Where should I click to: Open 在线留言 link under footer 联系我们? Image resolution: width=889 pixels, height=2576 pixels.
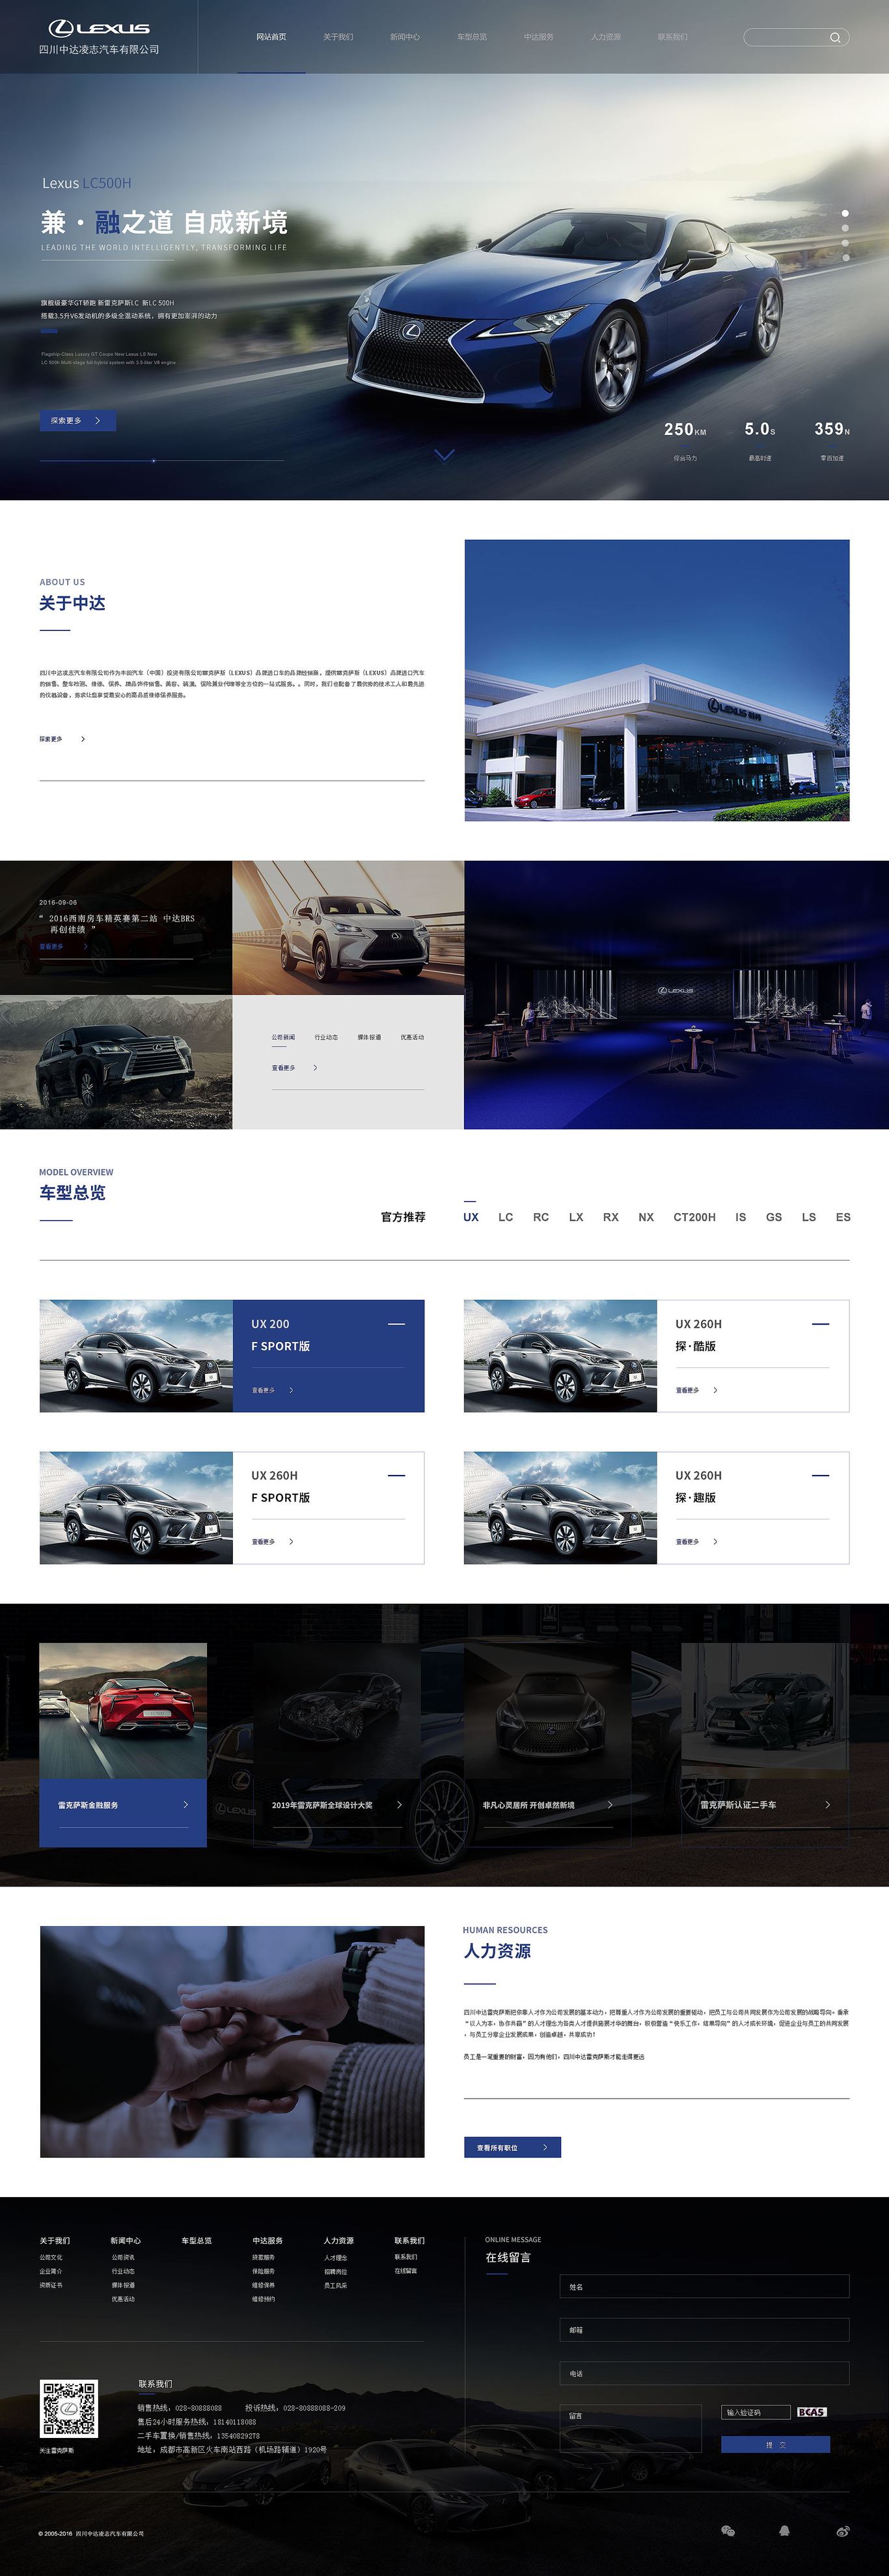(406, 2271)
